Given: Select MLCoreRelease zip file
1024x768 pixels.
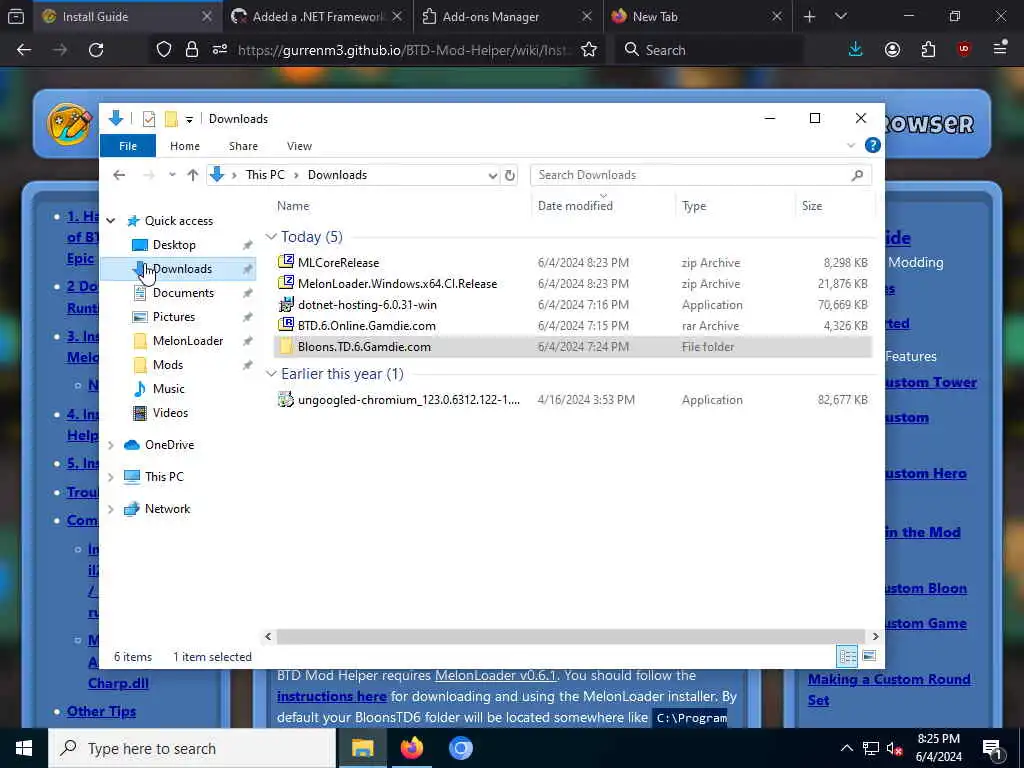Looking at the screenshot, I should point(338,263).
